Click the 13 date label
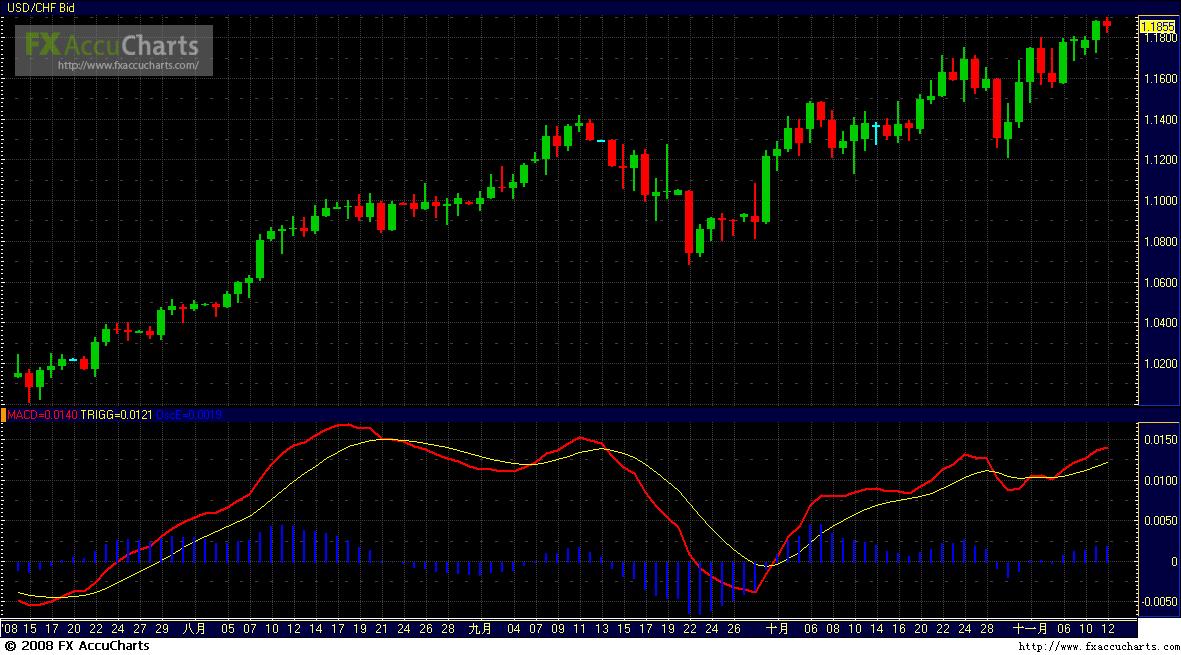The image size is (1181, 655). tap(601, 629)
